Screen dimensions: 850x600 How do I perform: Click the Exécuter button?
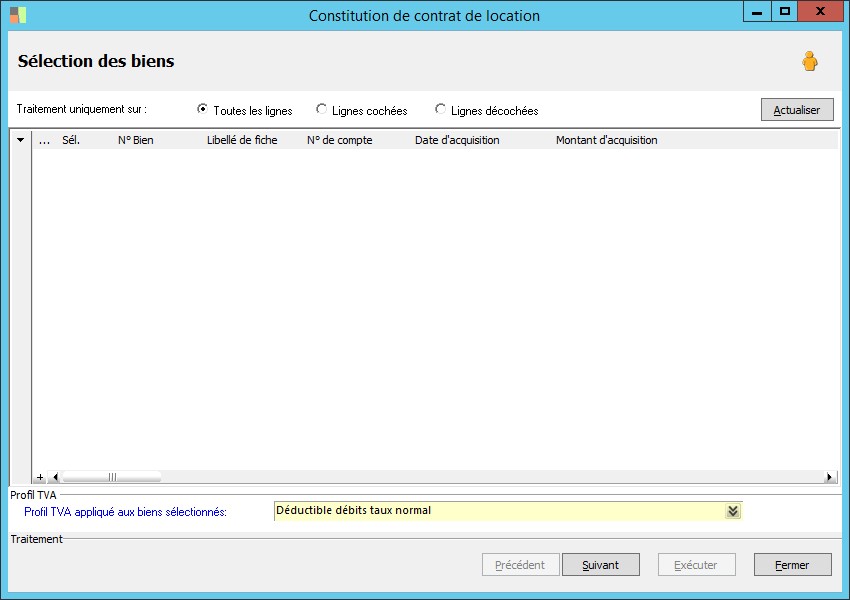tap(697, 565)
